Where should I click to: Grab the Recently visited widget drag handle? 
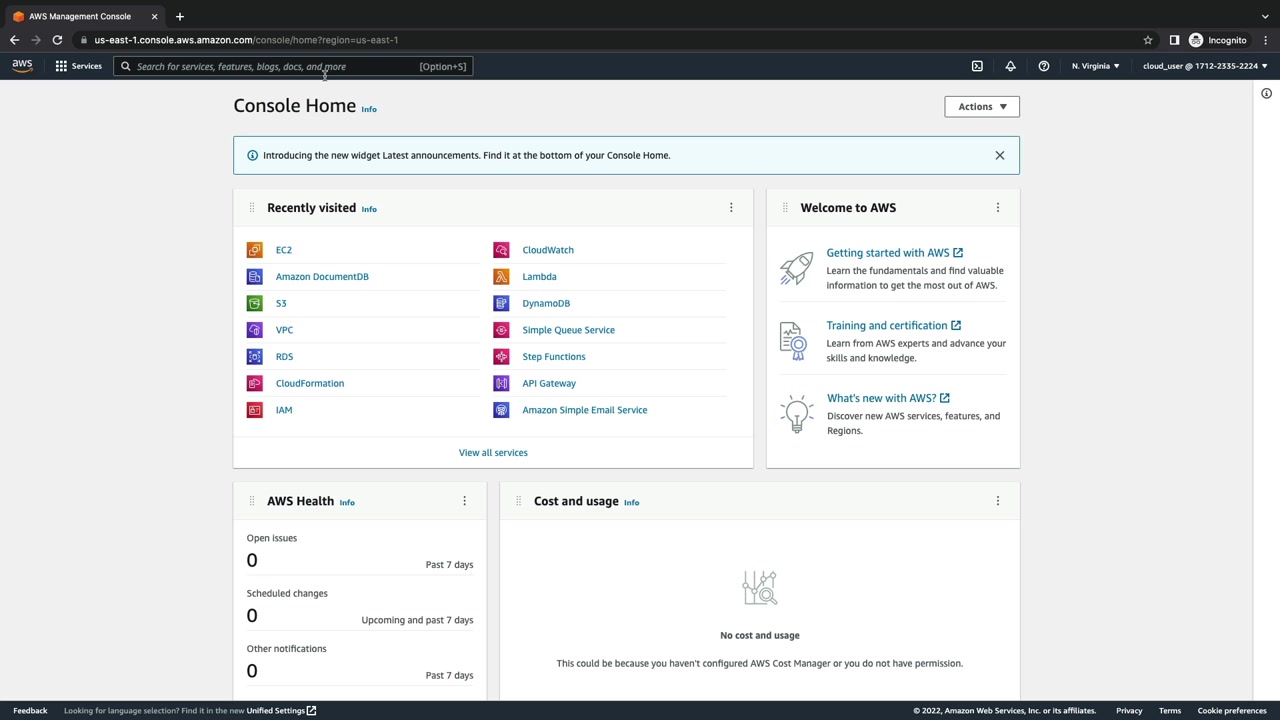click(251, 208)
